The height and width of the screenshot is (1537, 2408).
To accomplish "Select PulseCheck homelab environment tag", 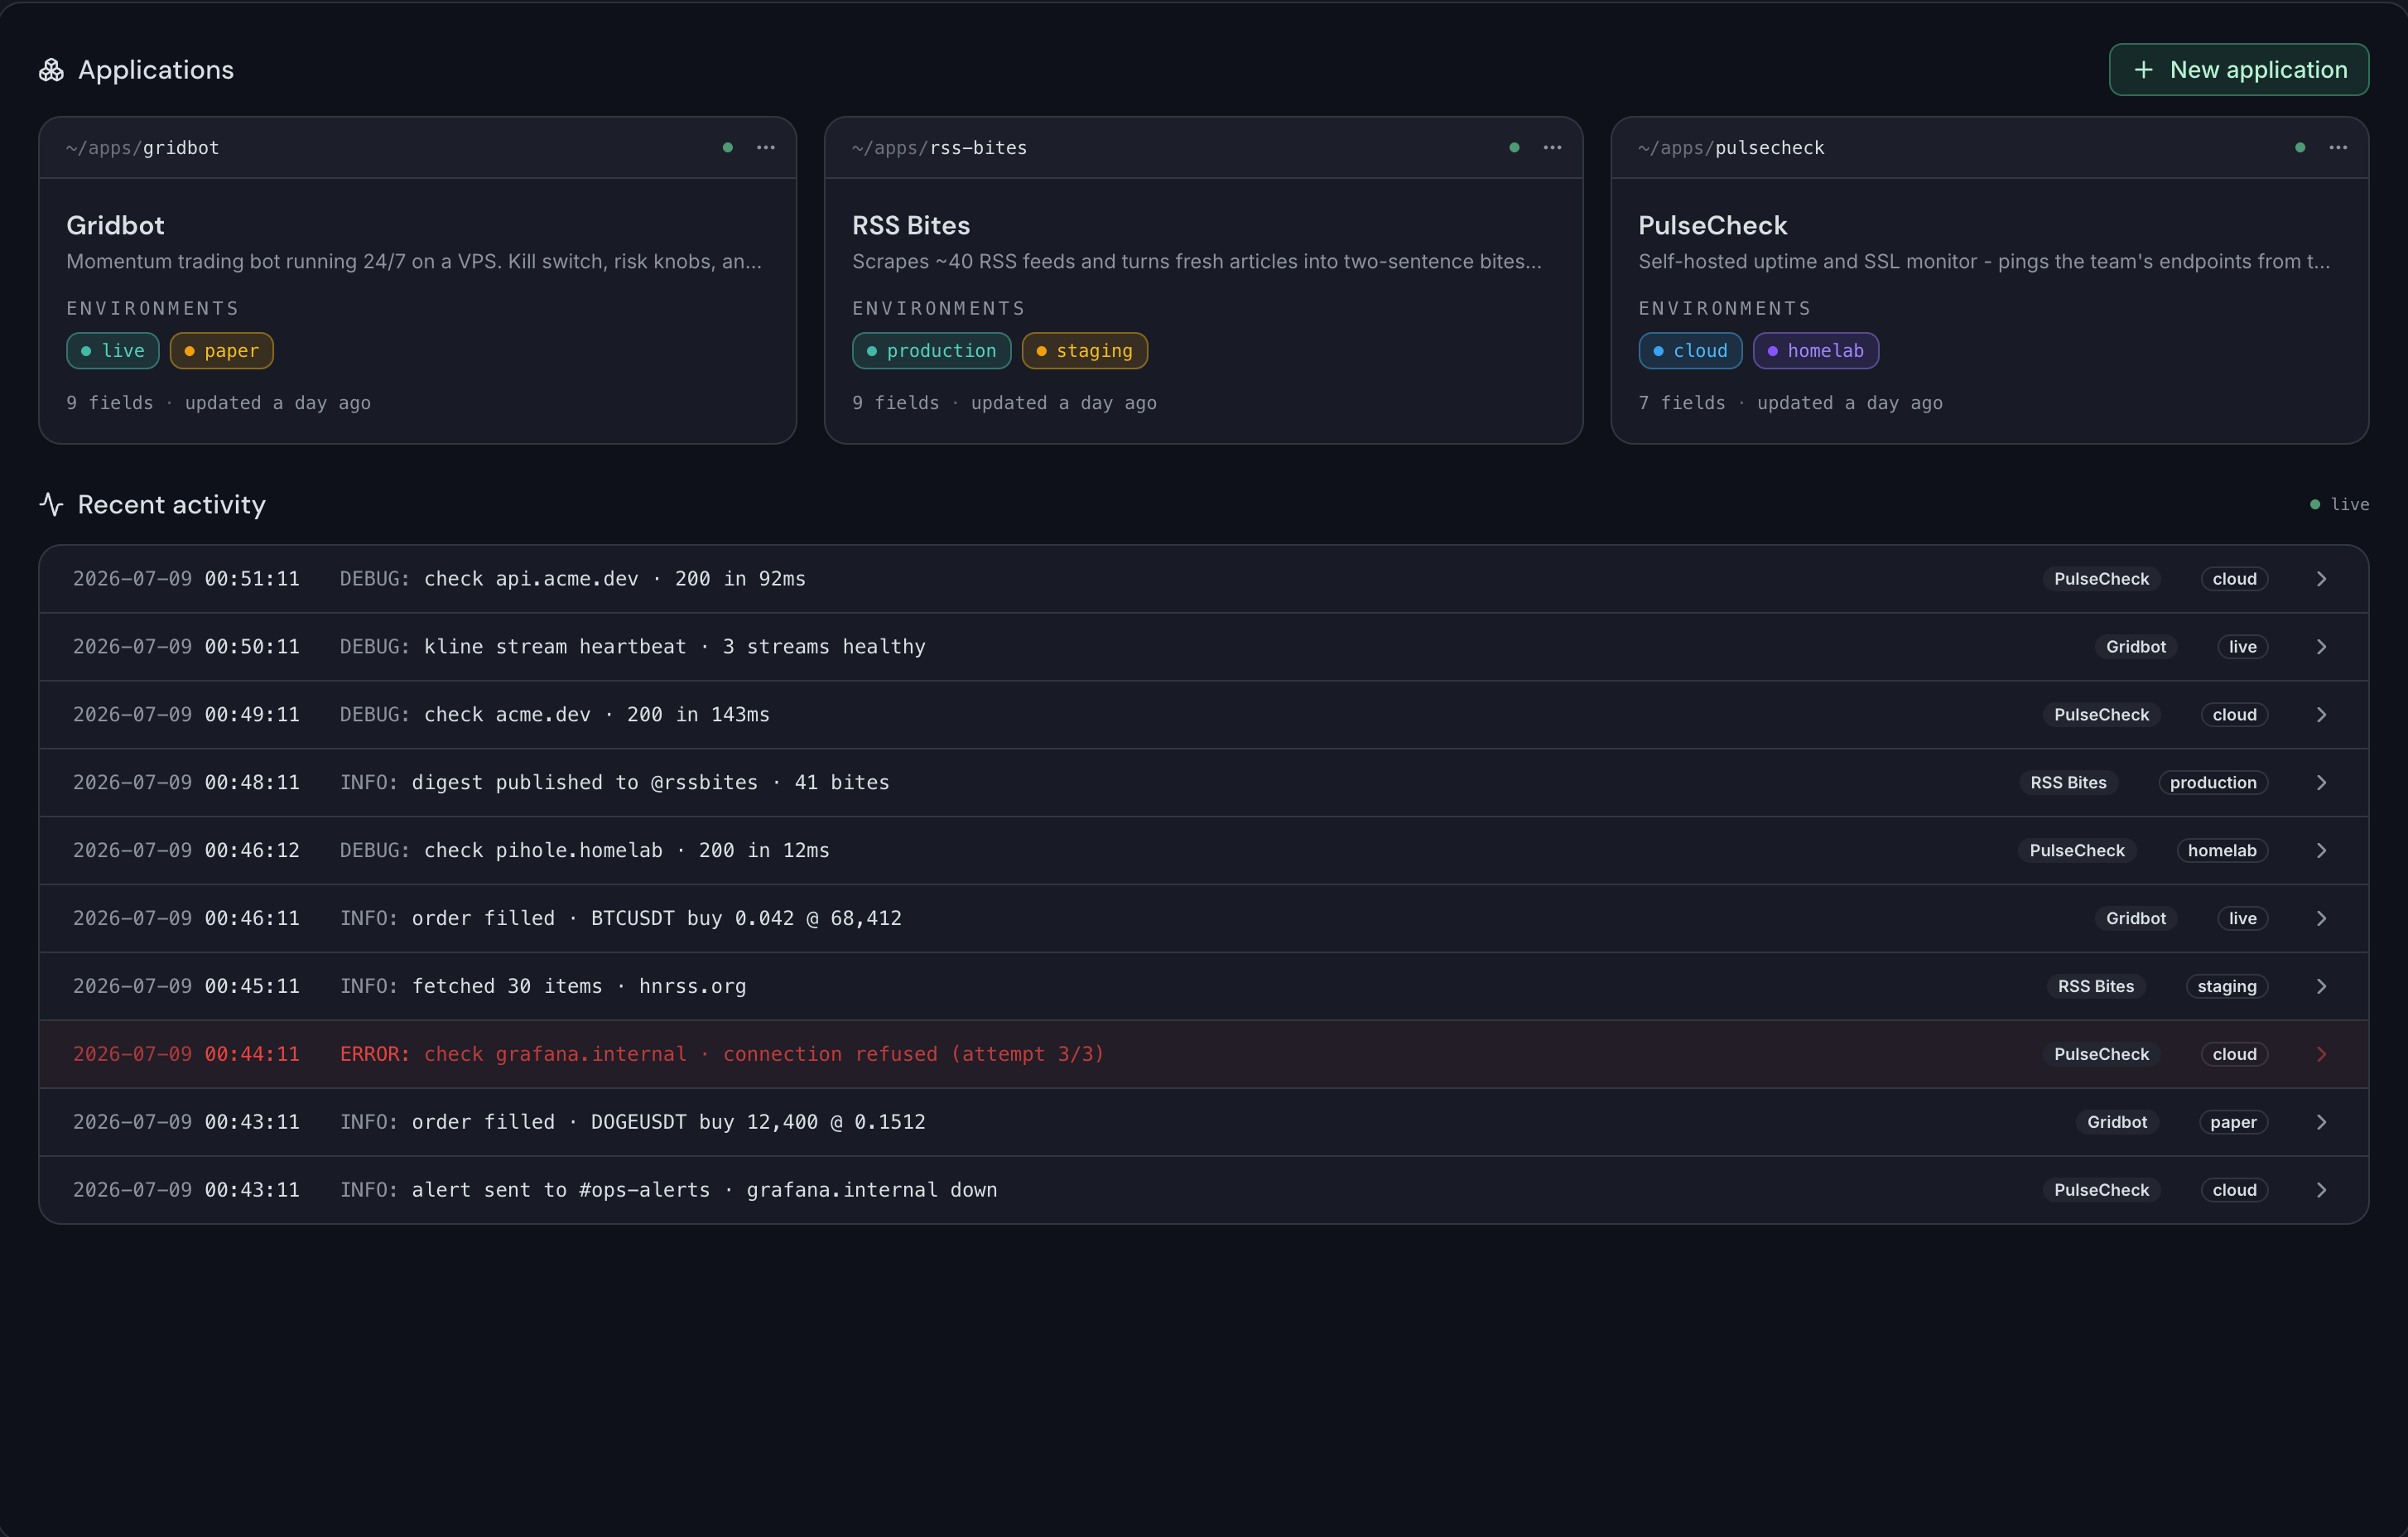I will pos(1816,351).
